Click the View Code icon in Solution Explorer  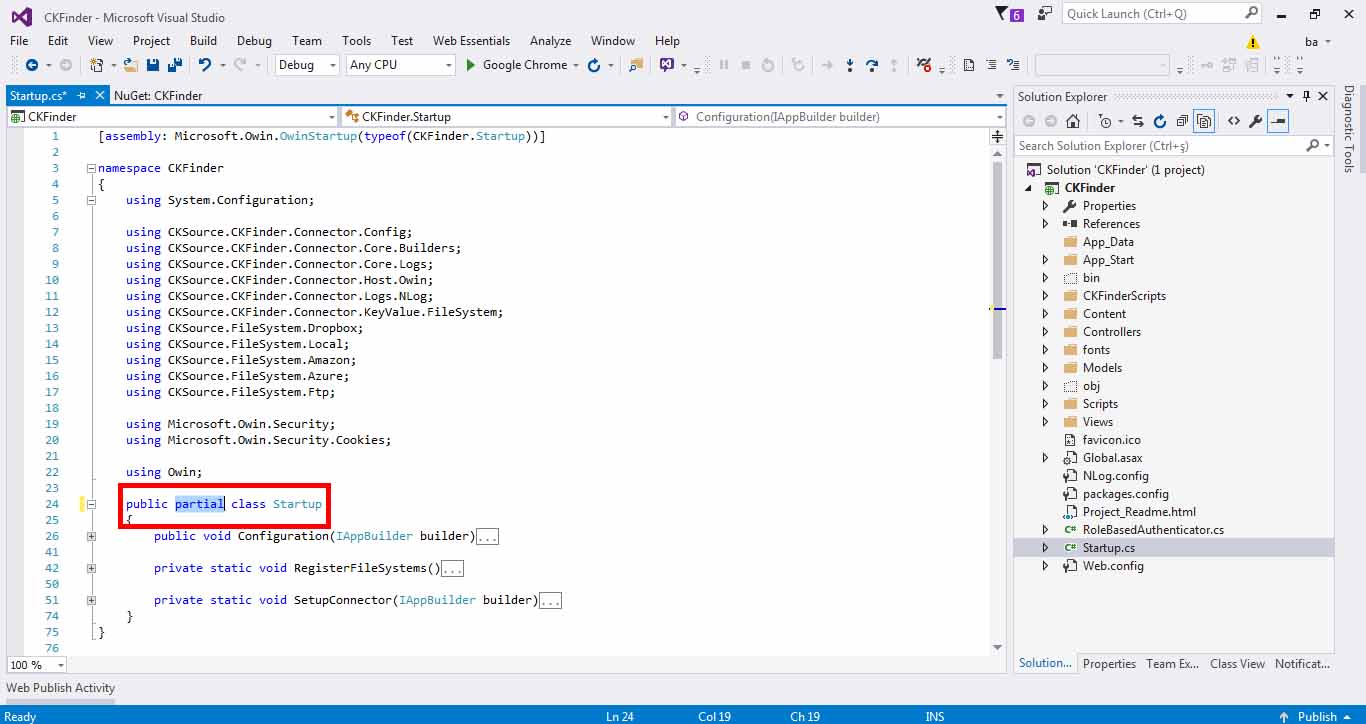1233,121
